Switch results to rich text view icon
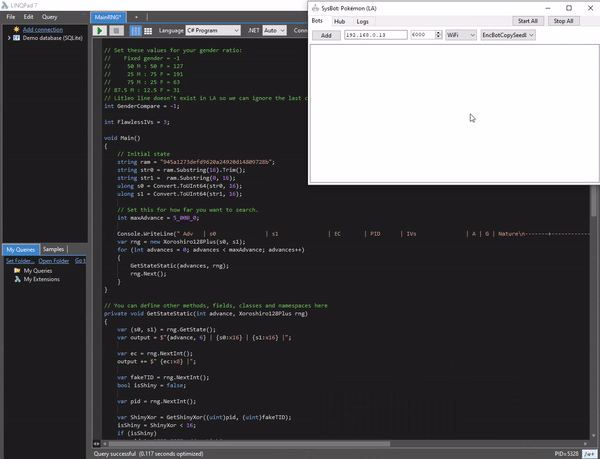600x459 pixels. (x=135, y=31)
